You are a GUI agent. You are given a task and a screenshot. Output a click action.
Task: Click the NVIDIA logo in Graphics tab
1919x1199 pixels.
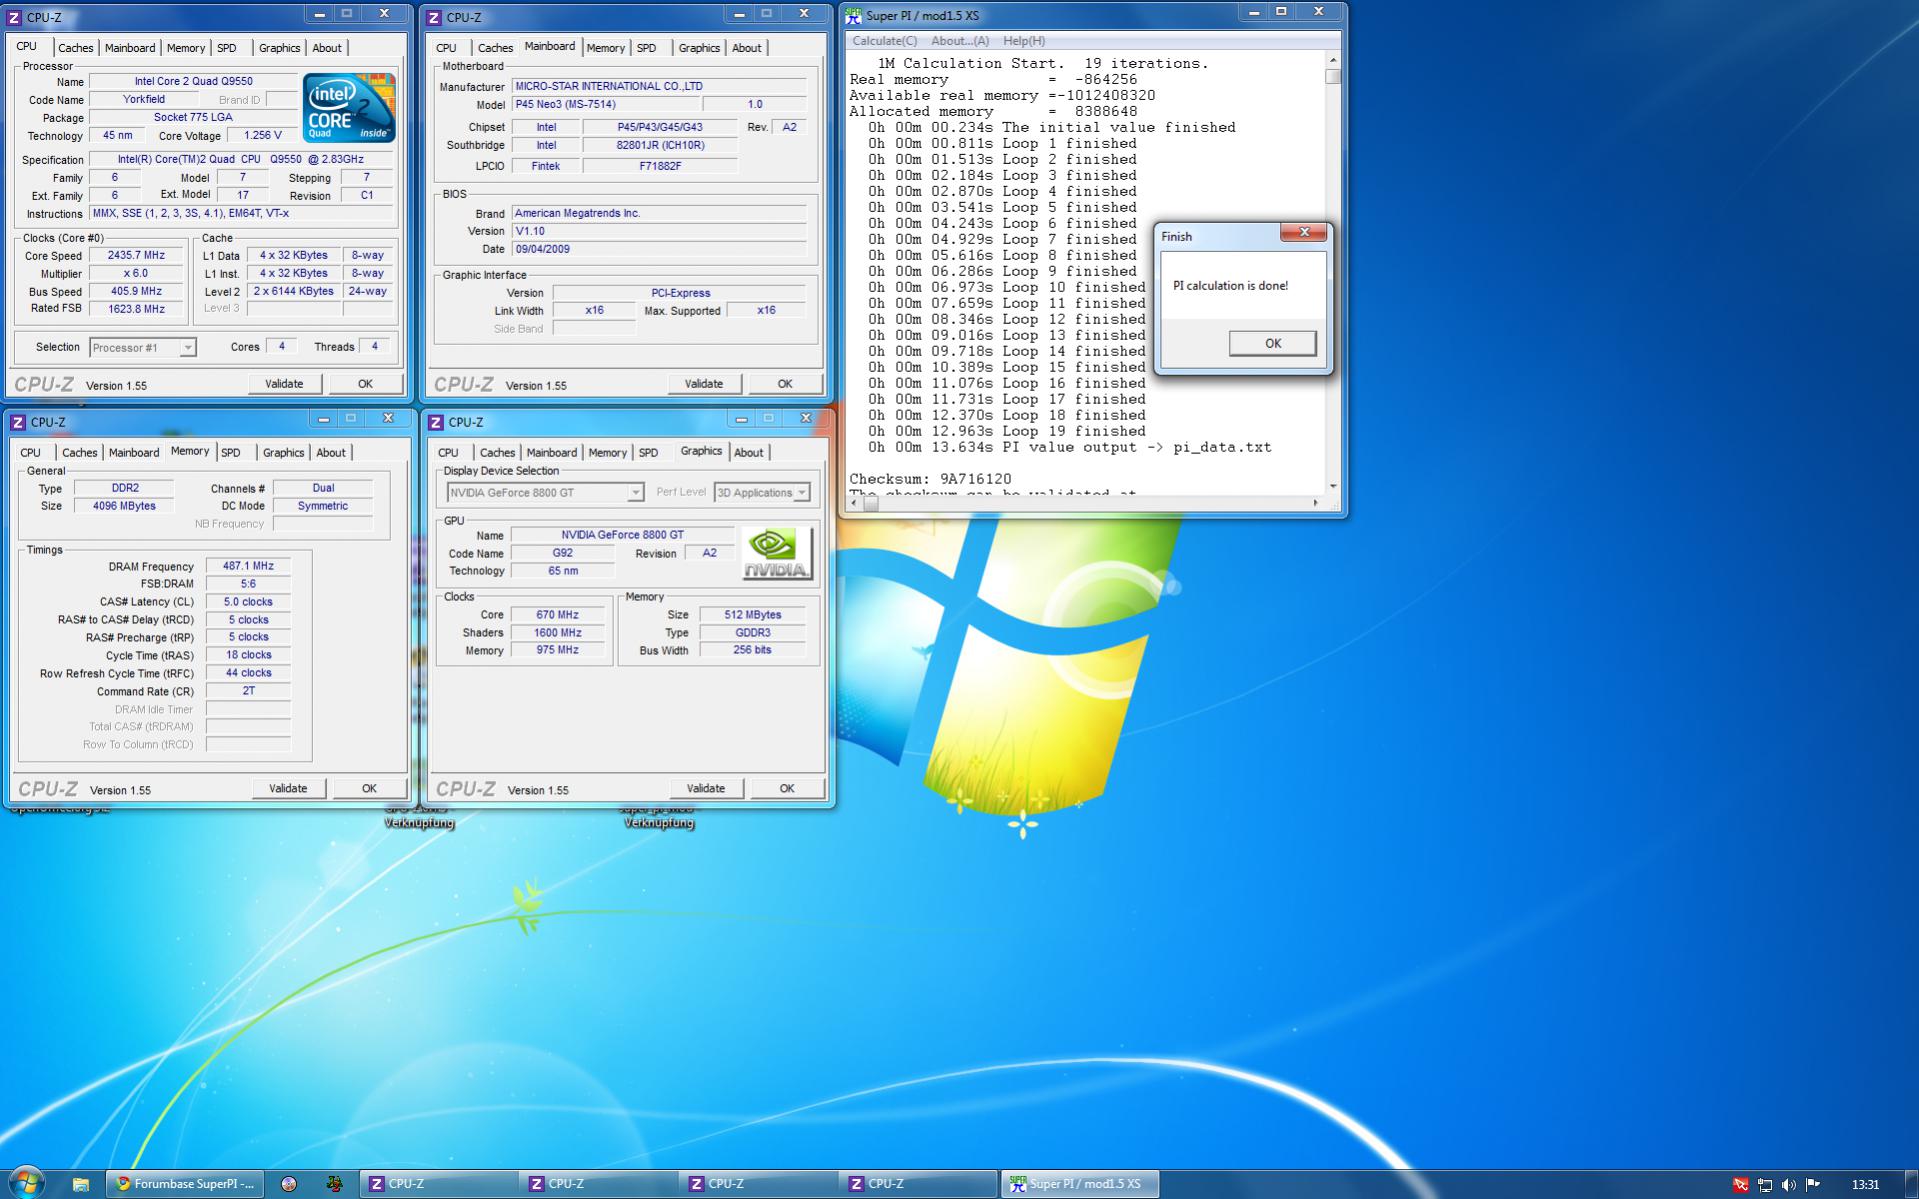[x=776, y=554]
